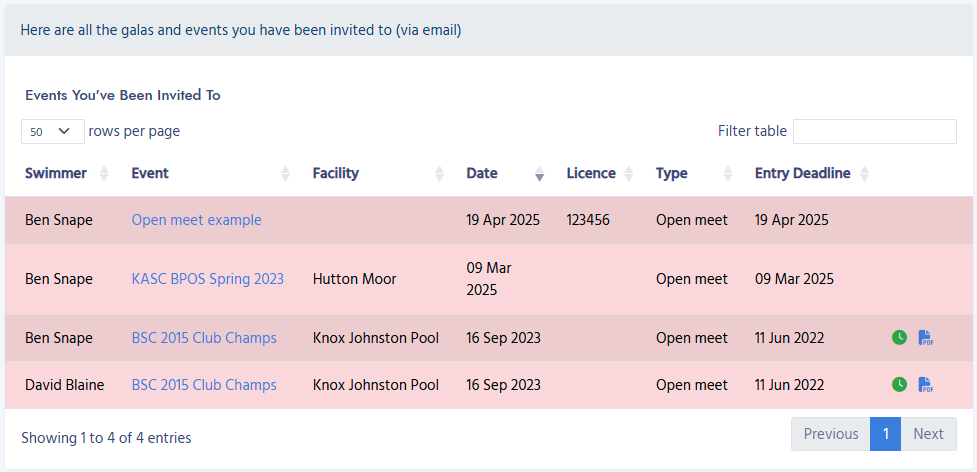
Task: Sort table by Swimmer column arrows
Action: 105,174
